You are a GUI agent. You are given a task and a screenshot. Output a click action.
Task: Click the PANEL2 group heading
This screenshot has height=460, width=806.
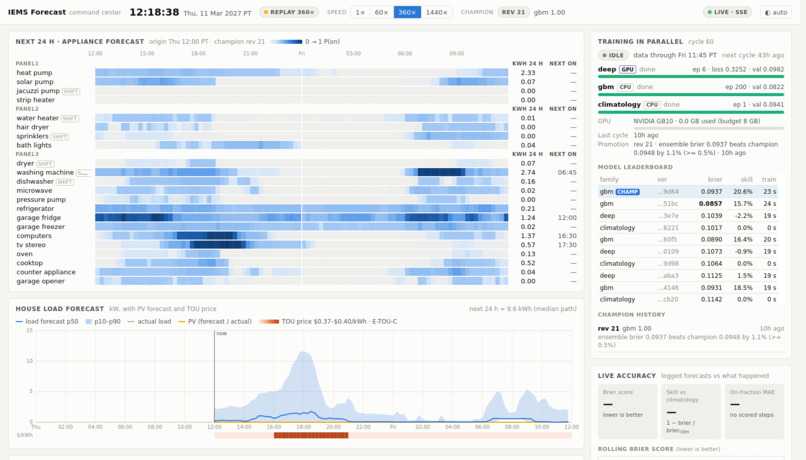pyautogui.click(x=27, y=109)
